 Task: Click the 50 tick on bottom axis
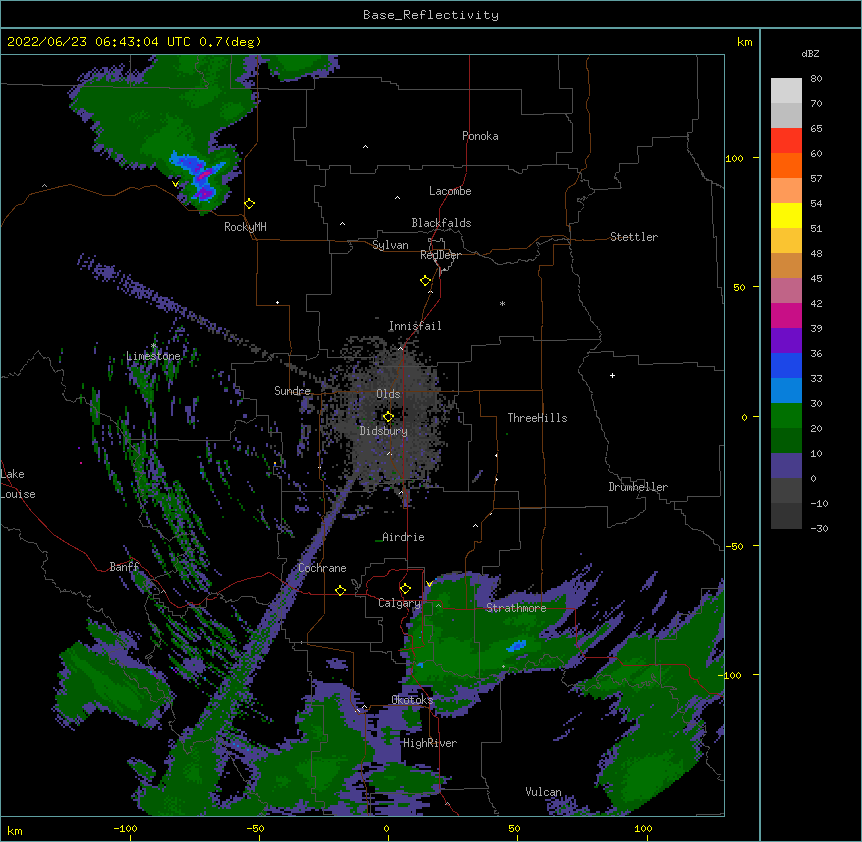pyautogui.click(x=514, y=828)
